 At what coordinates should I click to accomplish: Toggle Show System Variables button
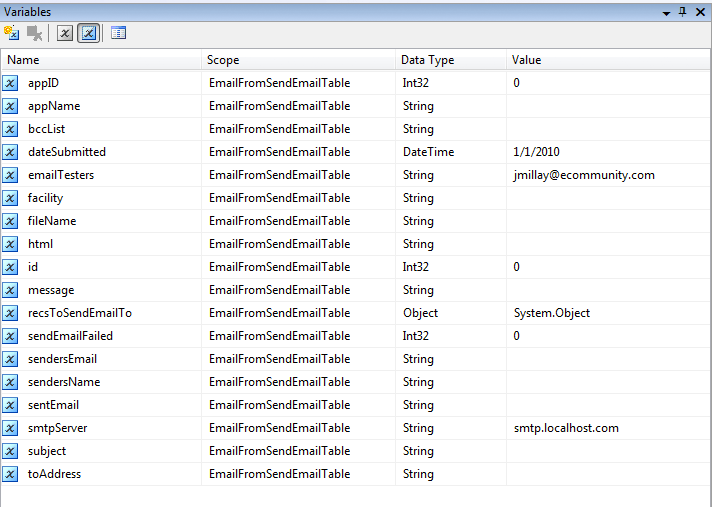[x=65, y=33]
